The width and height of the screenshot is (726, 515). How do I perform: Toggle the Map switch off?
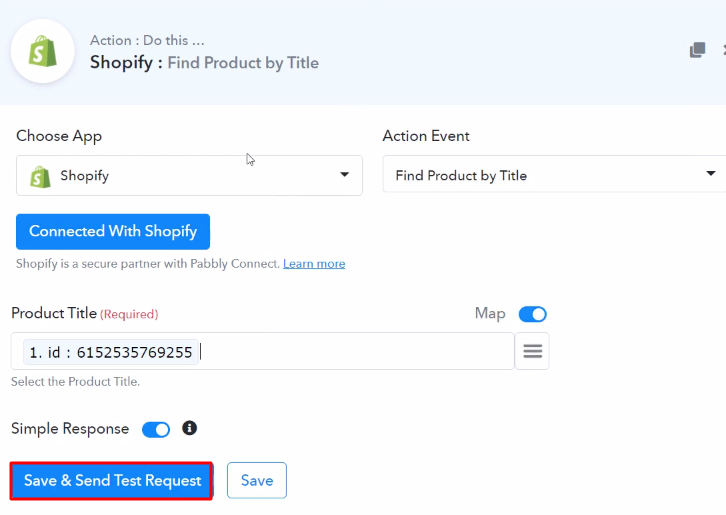point(532,314)
